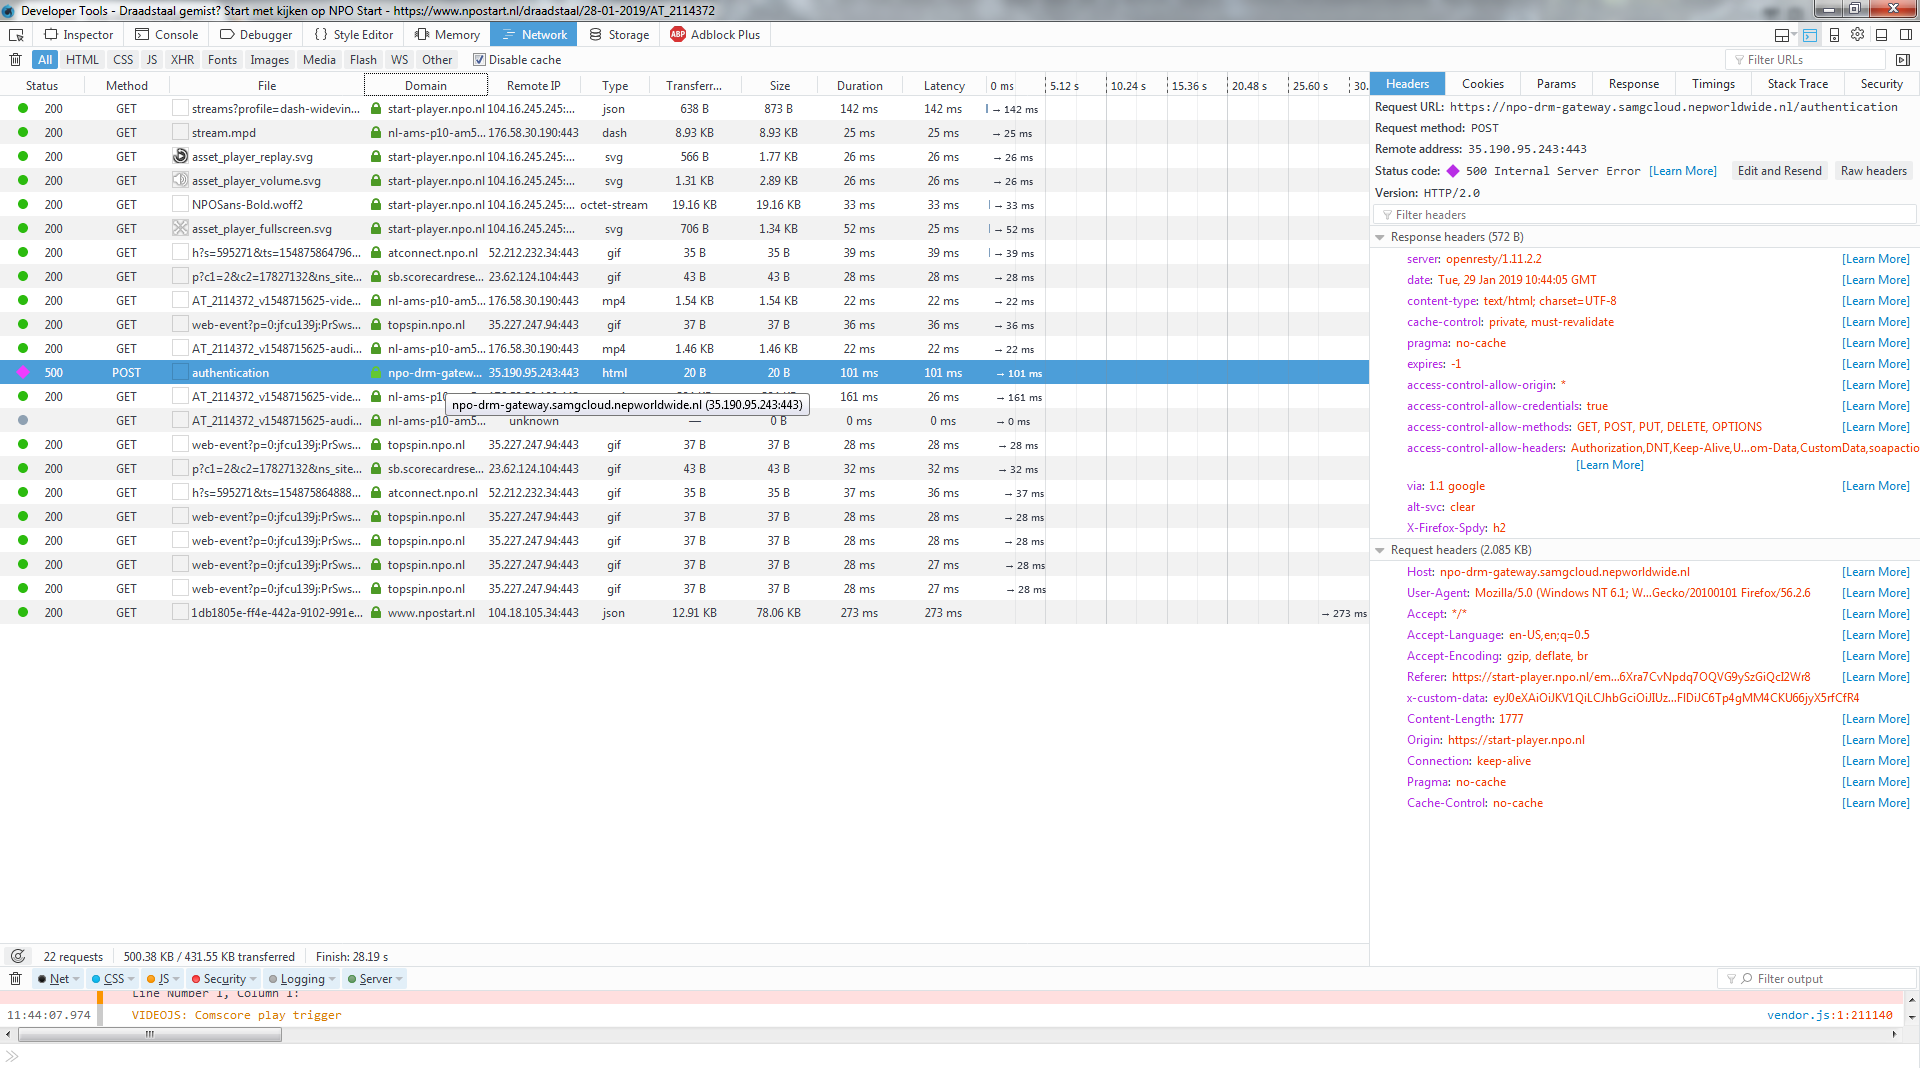Open the Logging console filter dropdown
This screenshot has height=1068, width=1920.
302,979
